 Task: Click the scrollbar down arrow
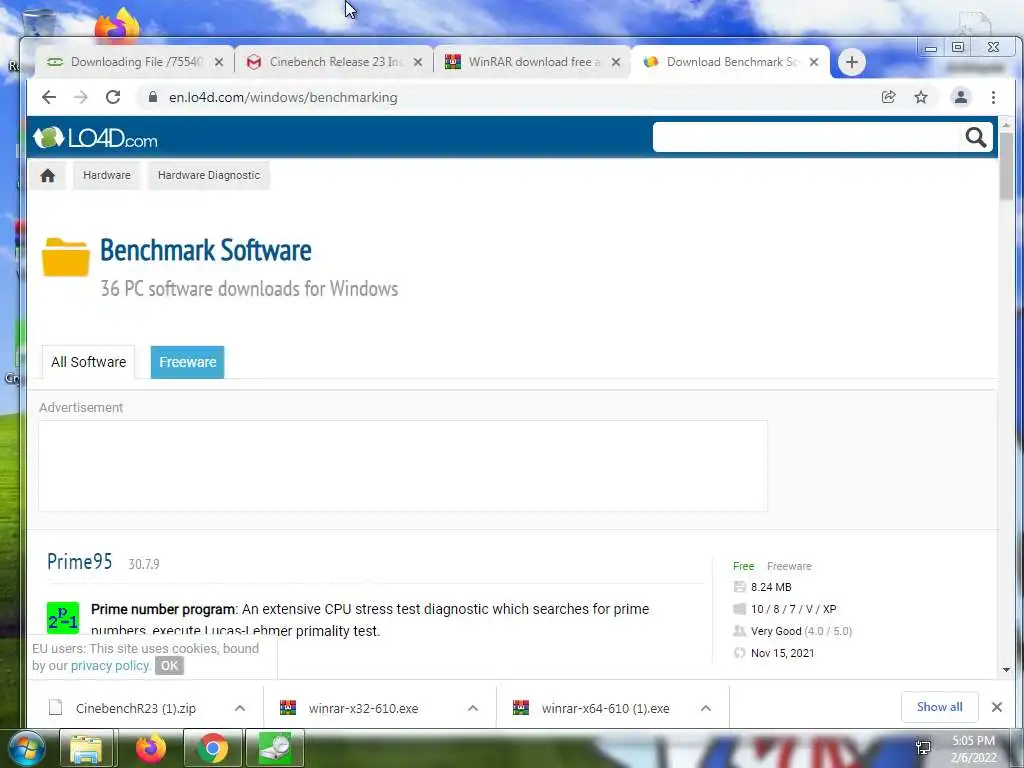(x=1006, y=669)
